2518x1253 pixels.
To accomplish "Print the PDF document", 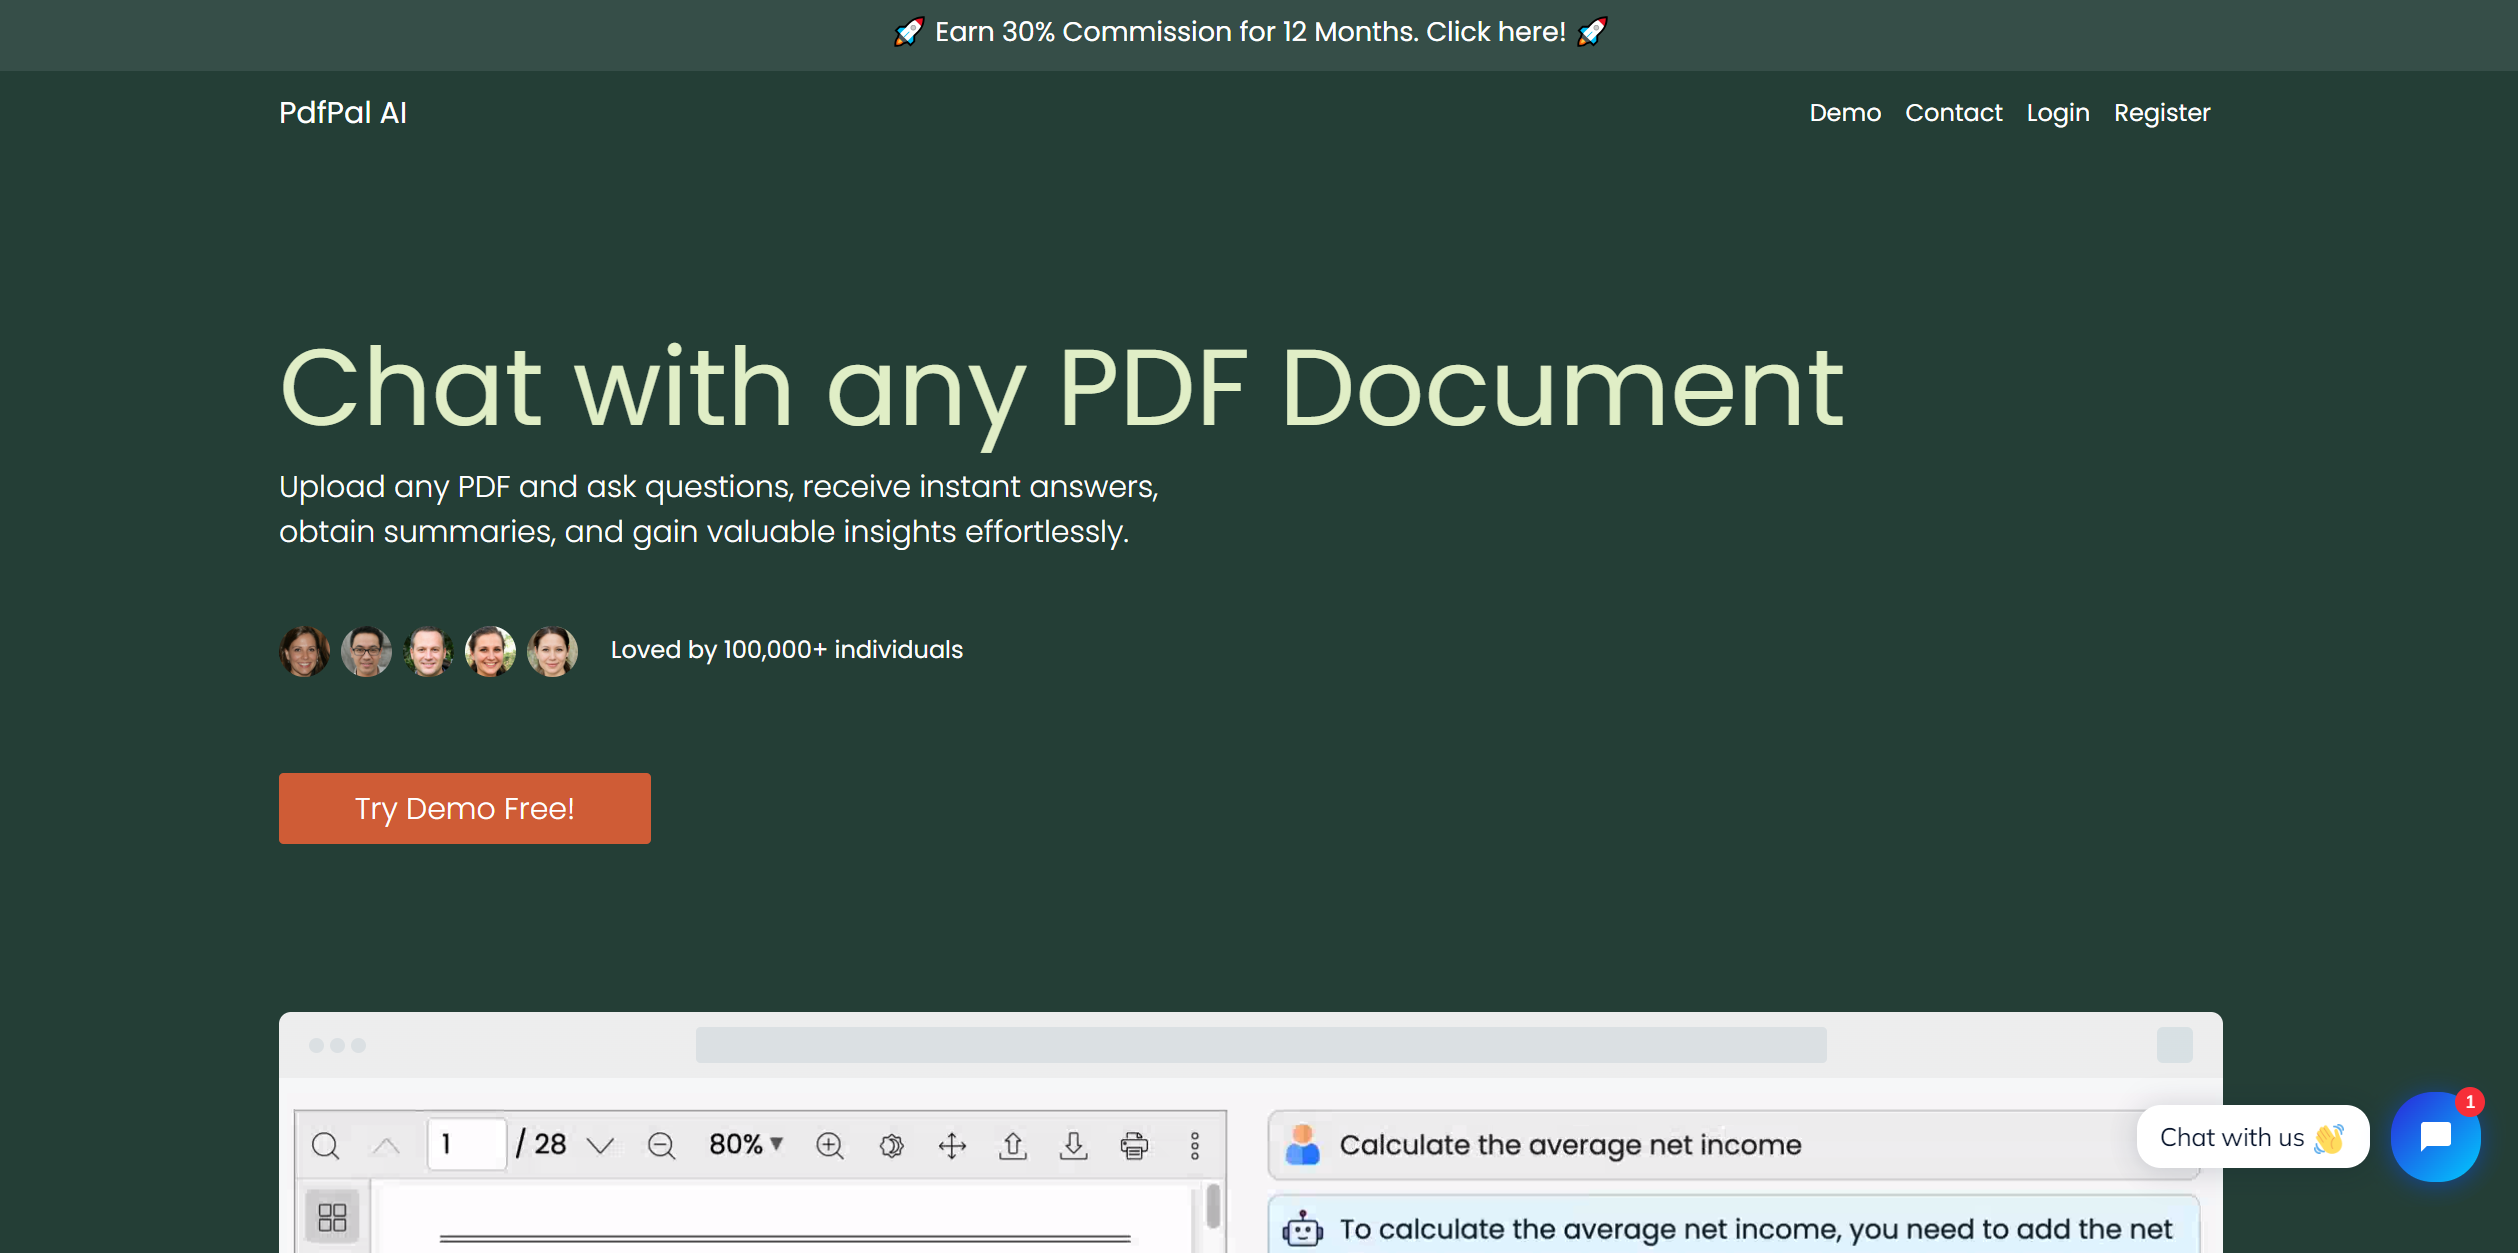I will click(1132, 1146).
